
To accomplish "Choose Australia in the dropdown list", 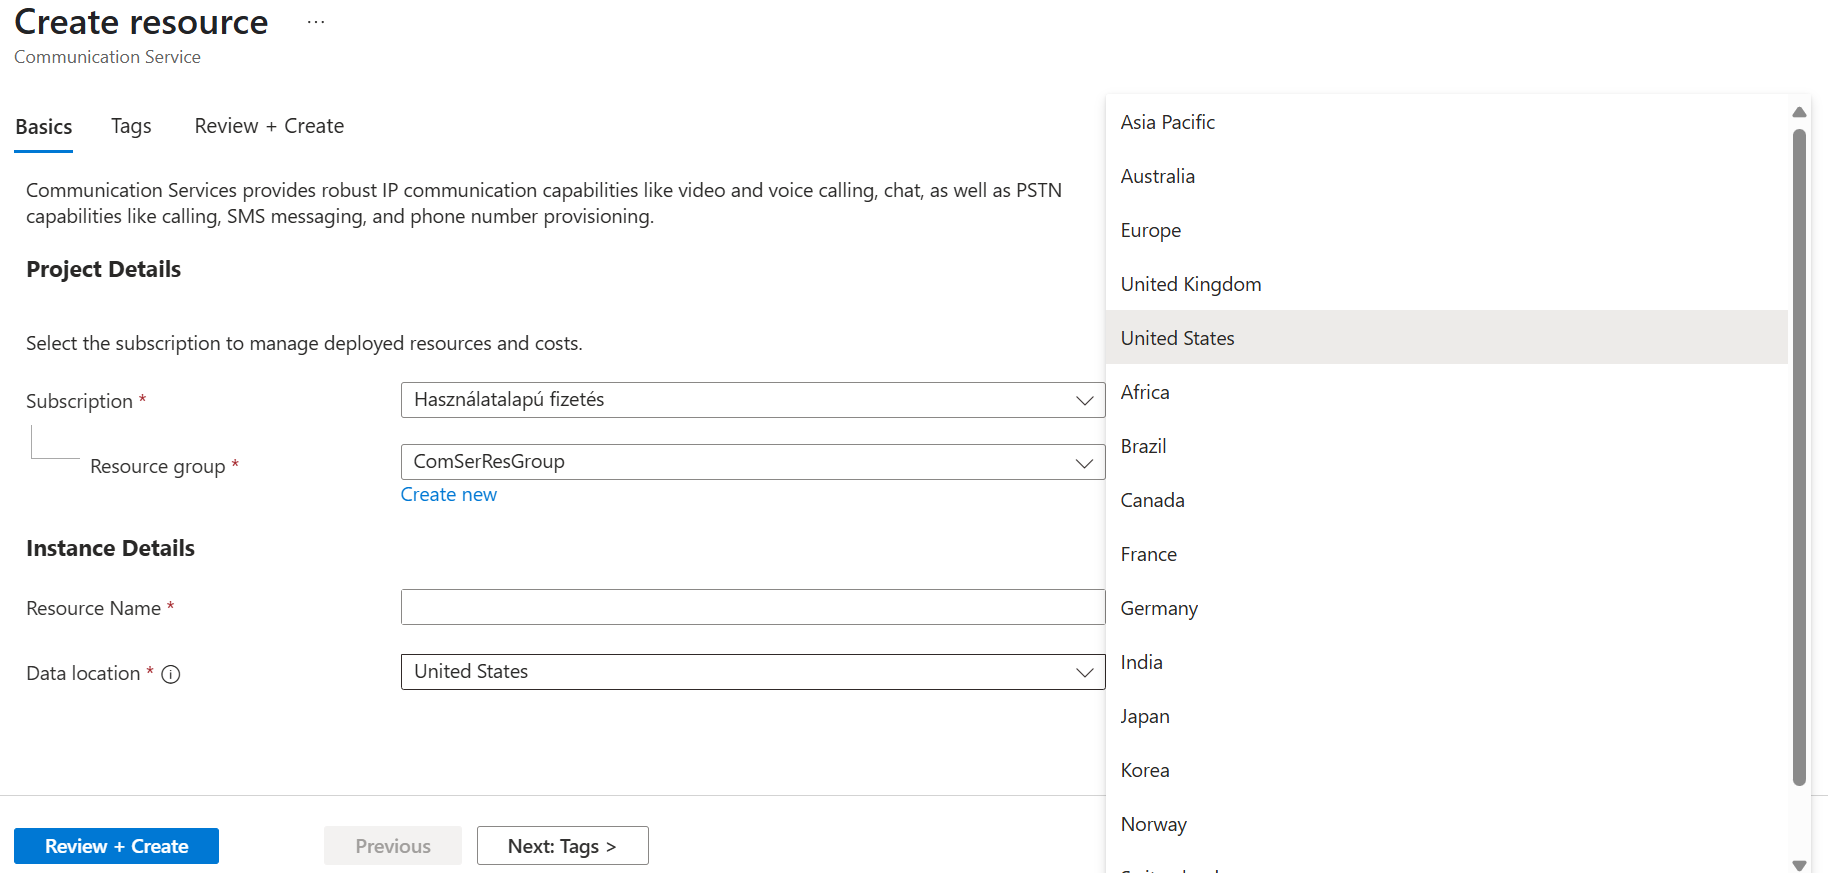I will pos(1447,176).
